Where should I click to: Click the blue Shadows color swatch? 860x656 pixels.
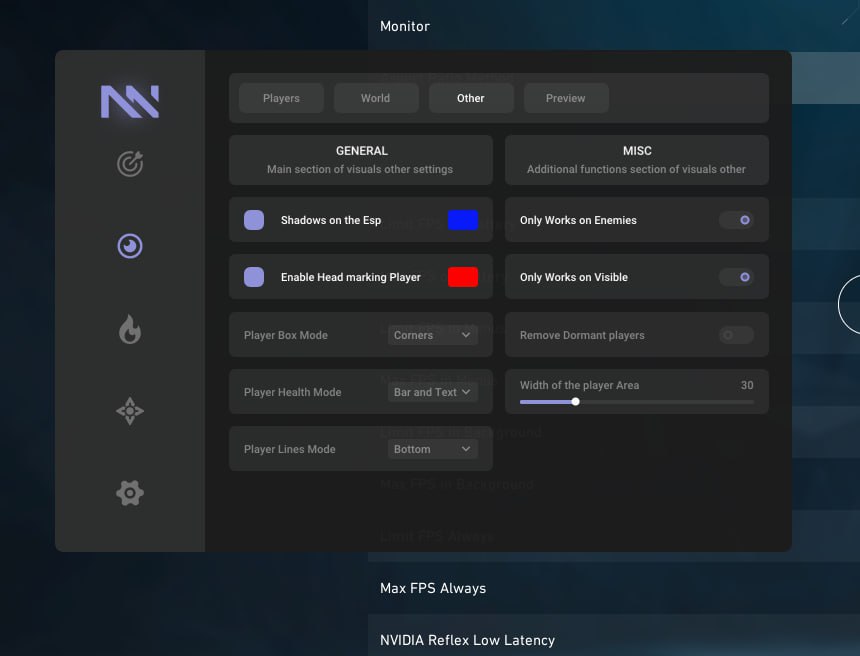coord(463,220)
